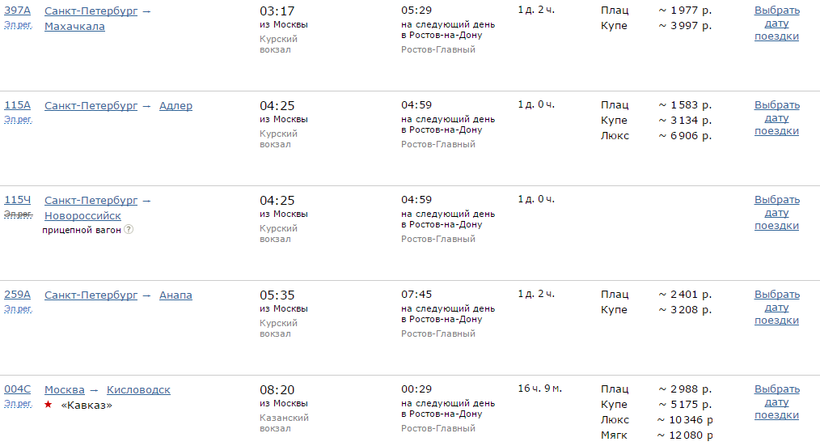
Task: Choose trip date for the Новороссийск train
Action: 777,213
